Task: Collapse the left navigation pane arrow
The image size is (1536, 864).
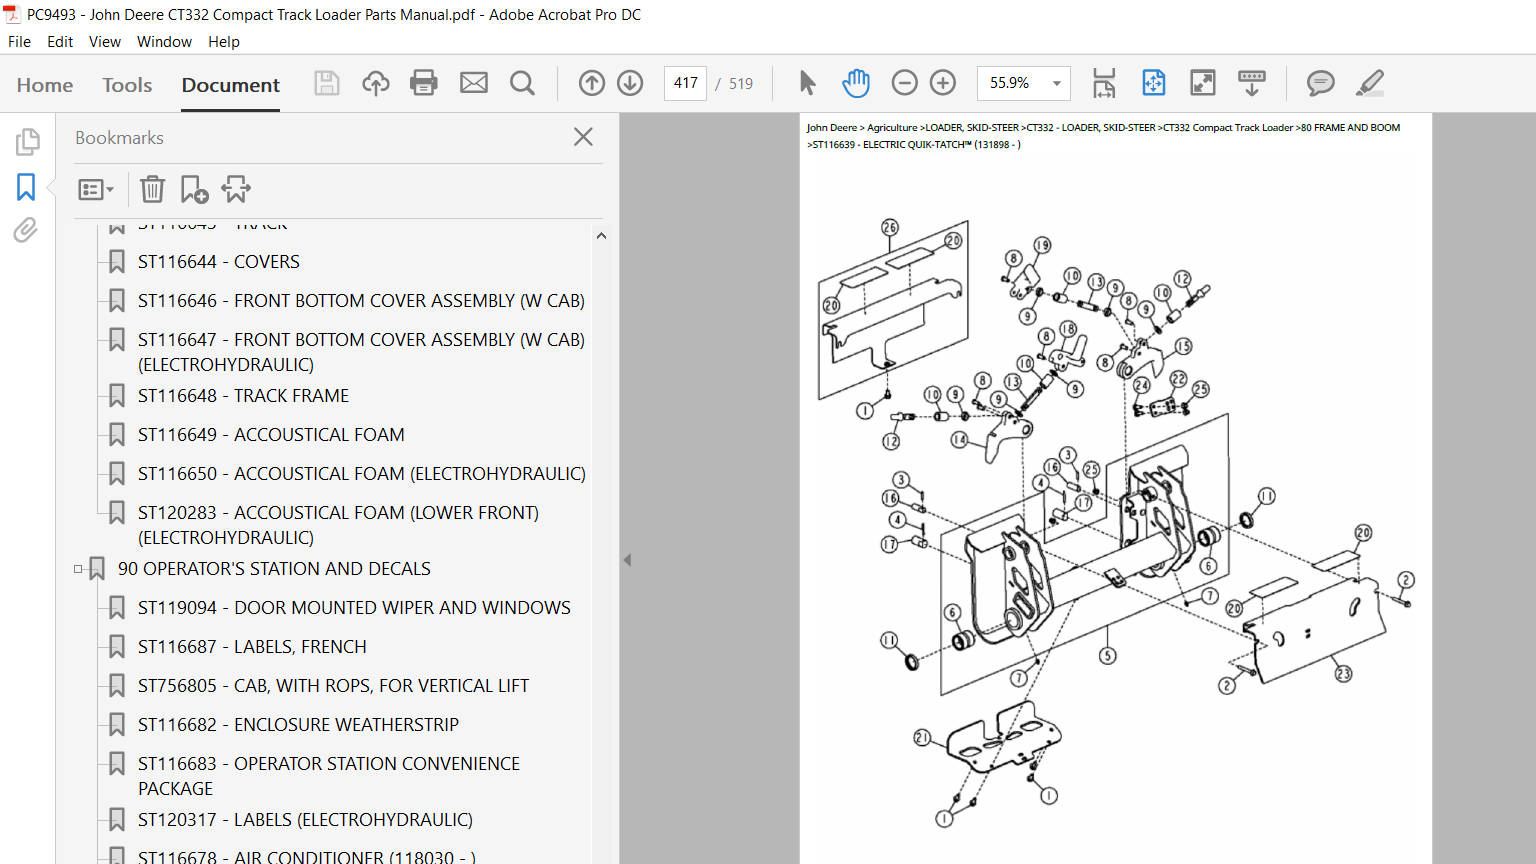Action: [627, 560]
